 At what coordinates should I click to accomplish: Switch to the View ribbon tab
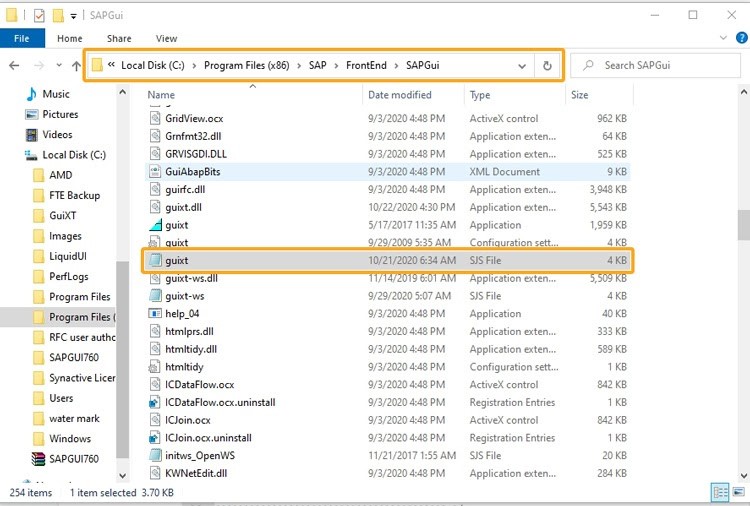[166, 39]
